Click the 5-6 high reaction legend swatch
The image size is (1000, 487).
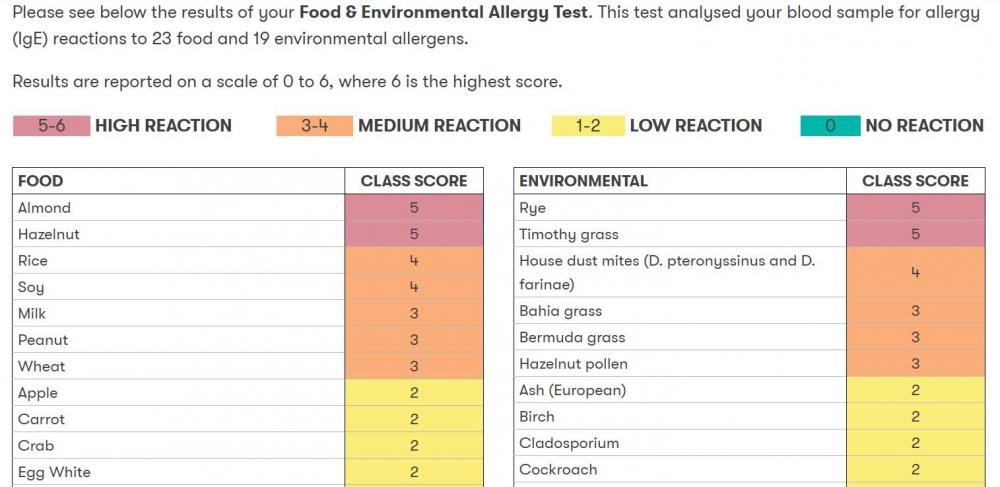coord(51,126)
